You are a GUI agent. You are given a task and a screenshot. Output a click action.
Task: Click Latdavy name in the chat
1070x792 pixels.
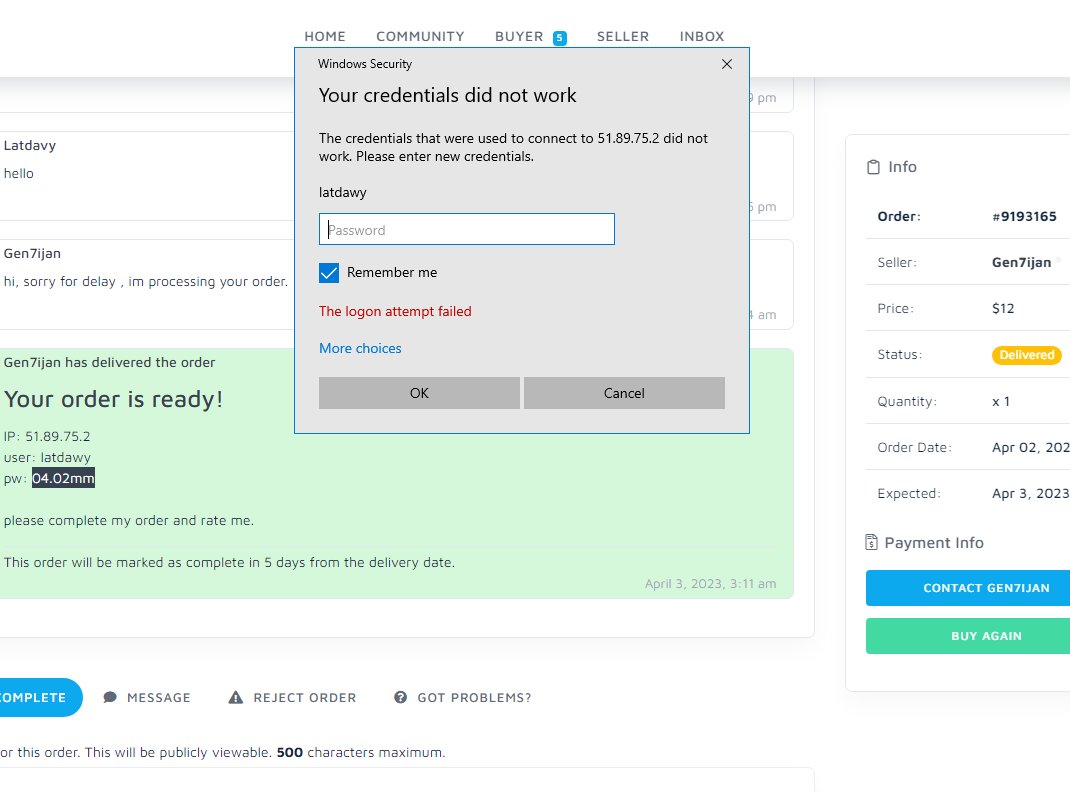(30, 145)
